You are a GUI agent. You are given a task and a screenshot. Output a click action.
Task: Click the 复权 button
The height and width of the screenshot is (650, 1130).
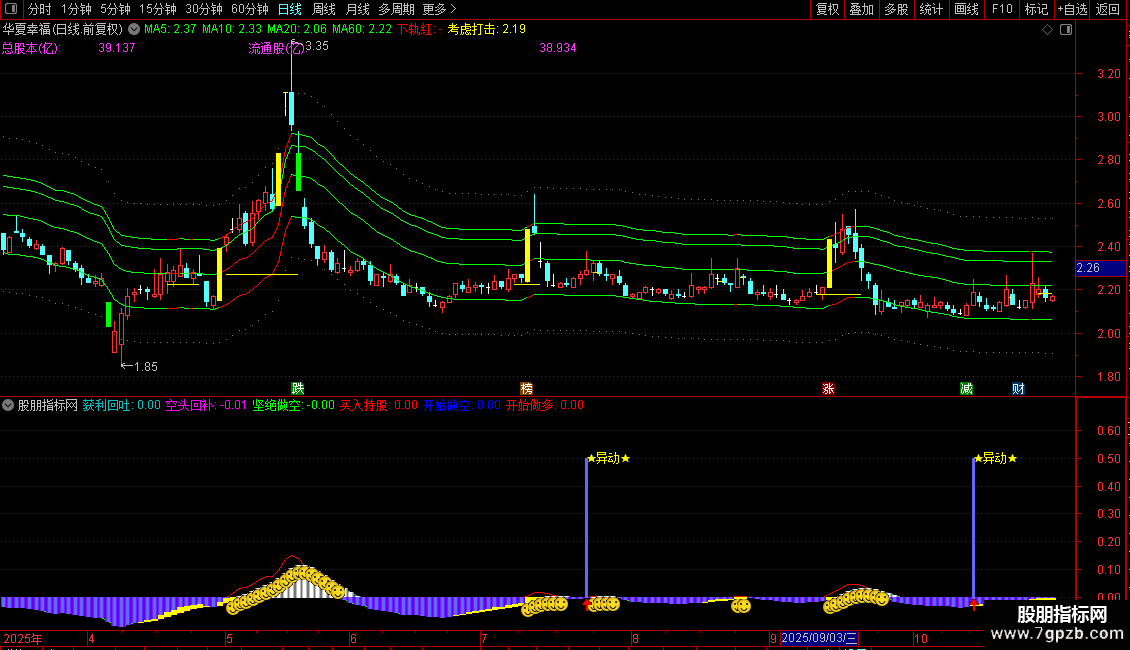(x=827, y=9)
